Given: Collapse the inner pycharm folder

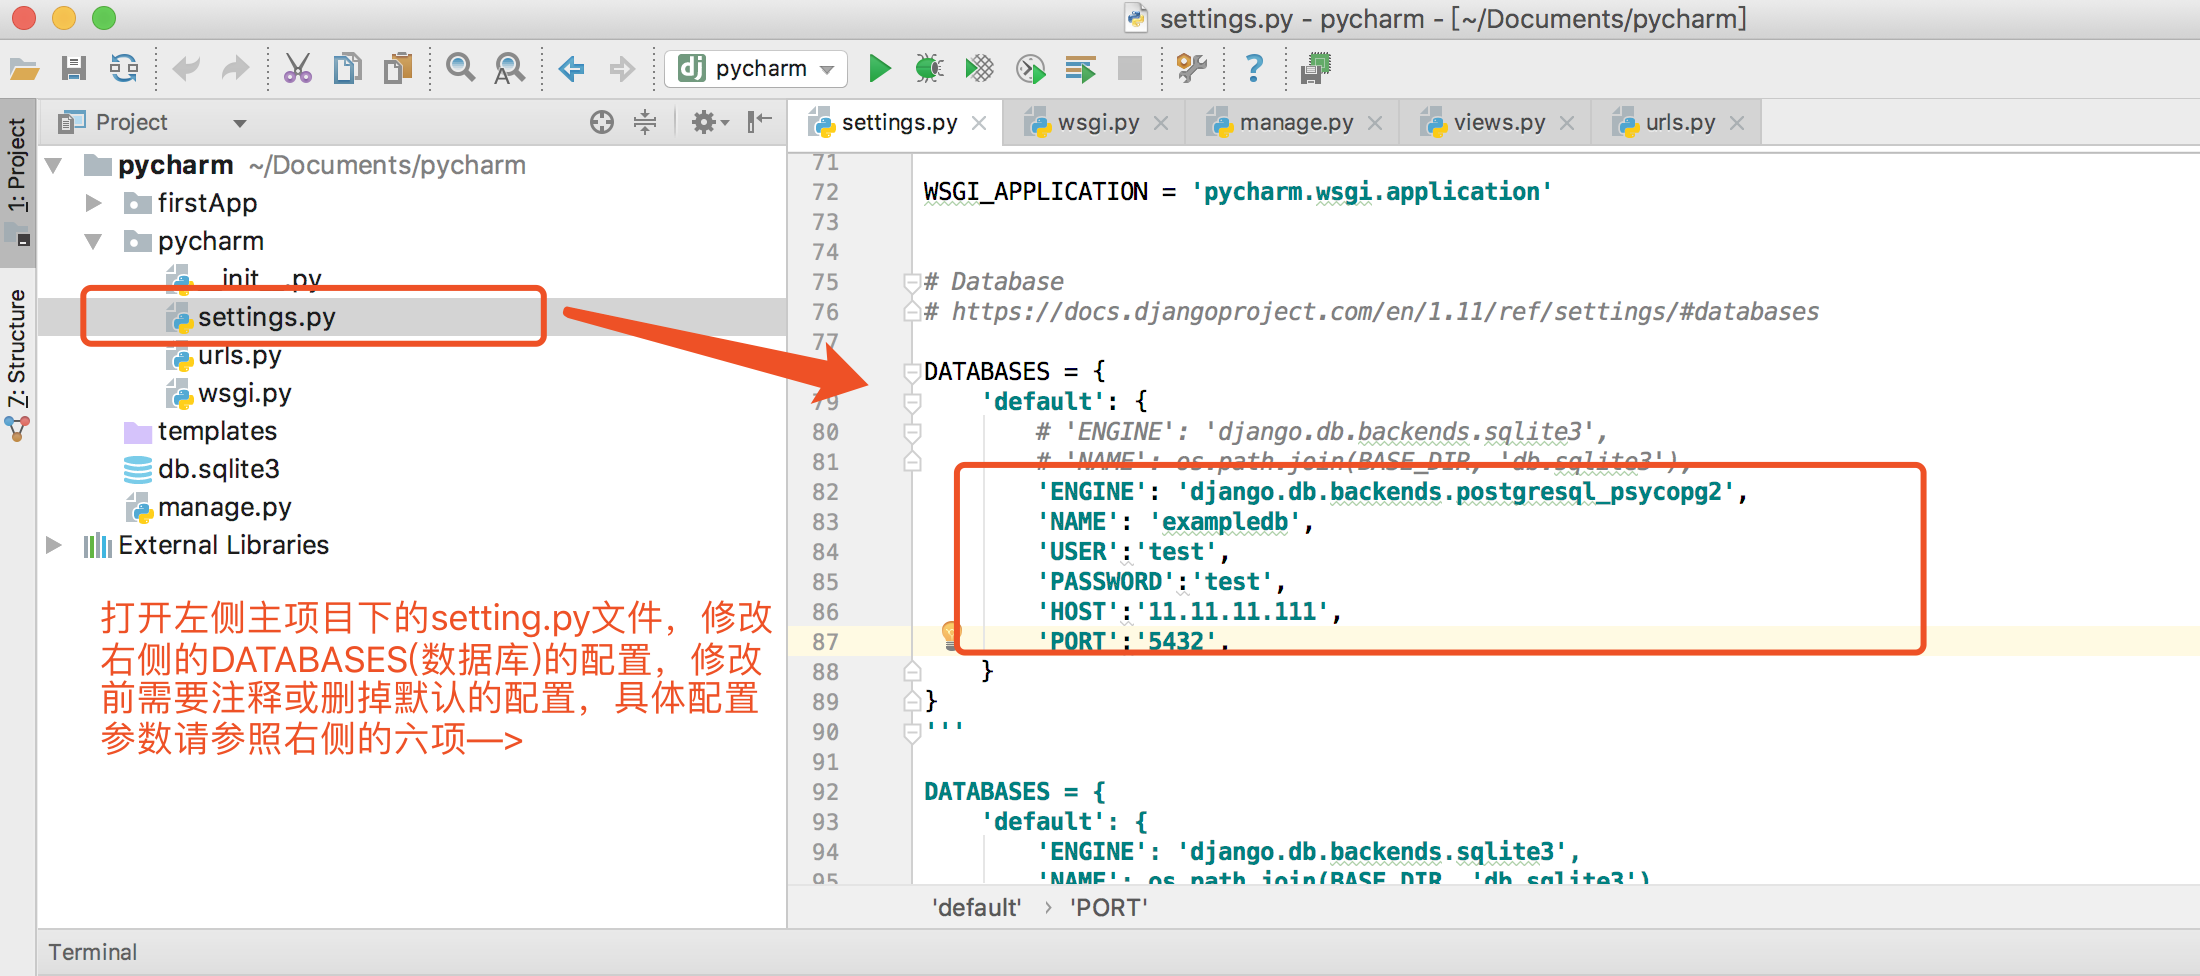Looking at the screenshot, I should point(94,241).
